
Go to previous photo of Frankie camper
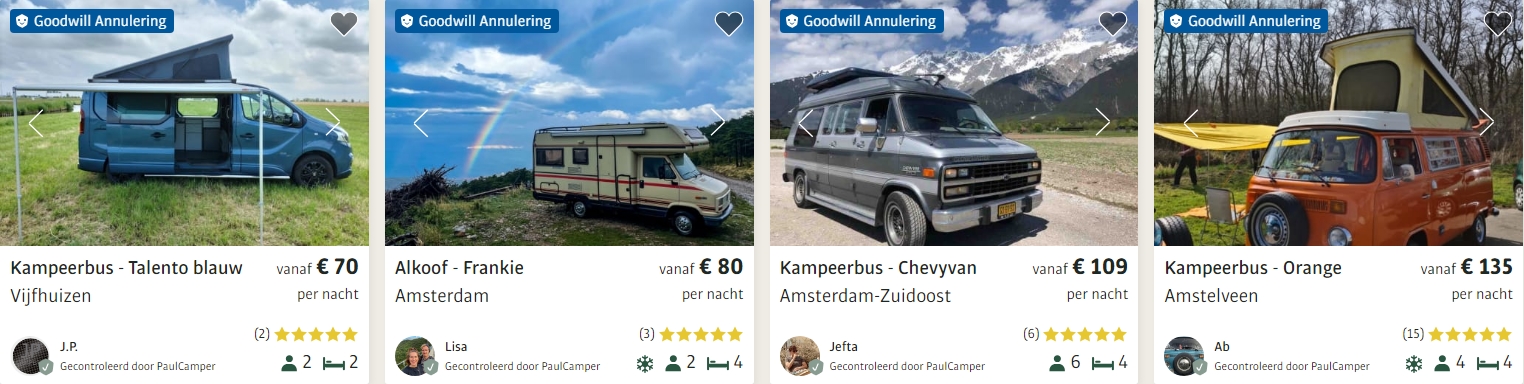point(421,122)
